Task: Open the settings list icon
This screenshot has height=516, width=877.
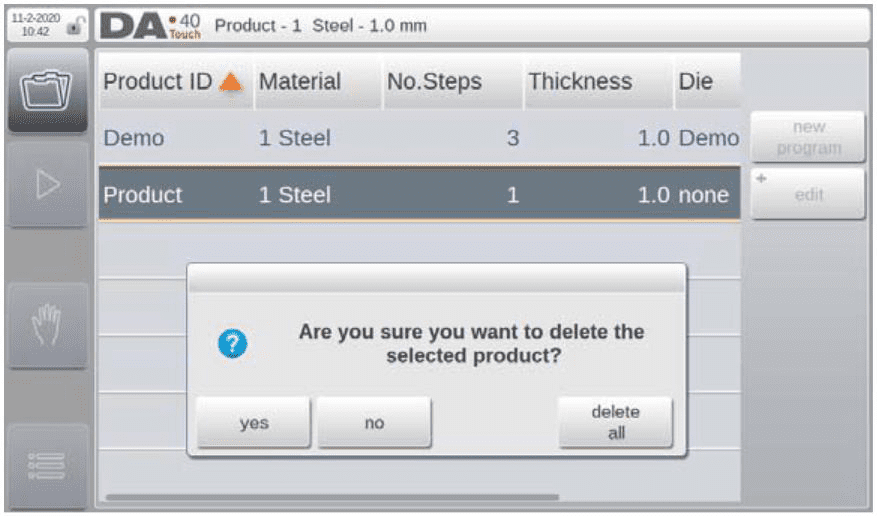Action: tap(48, 466)
